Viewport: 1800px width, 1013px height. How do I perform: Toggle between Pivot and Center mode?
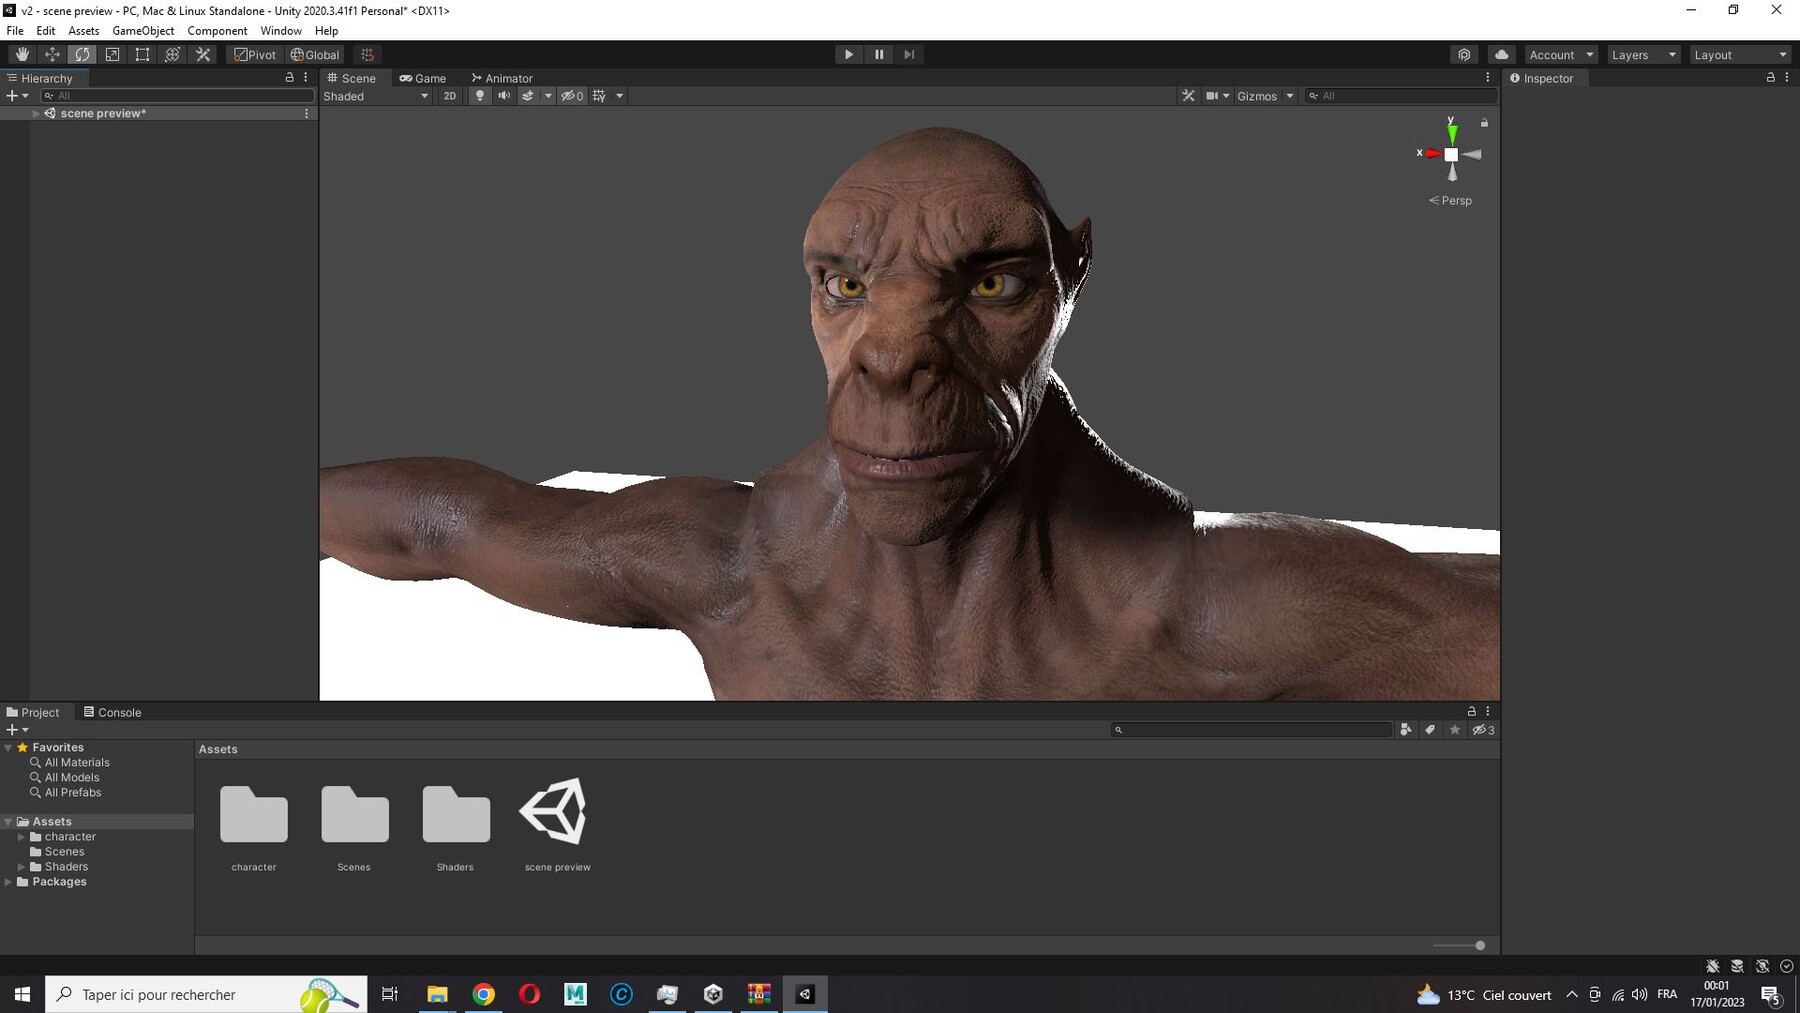point(255,54)
